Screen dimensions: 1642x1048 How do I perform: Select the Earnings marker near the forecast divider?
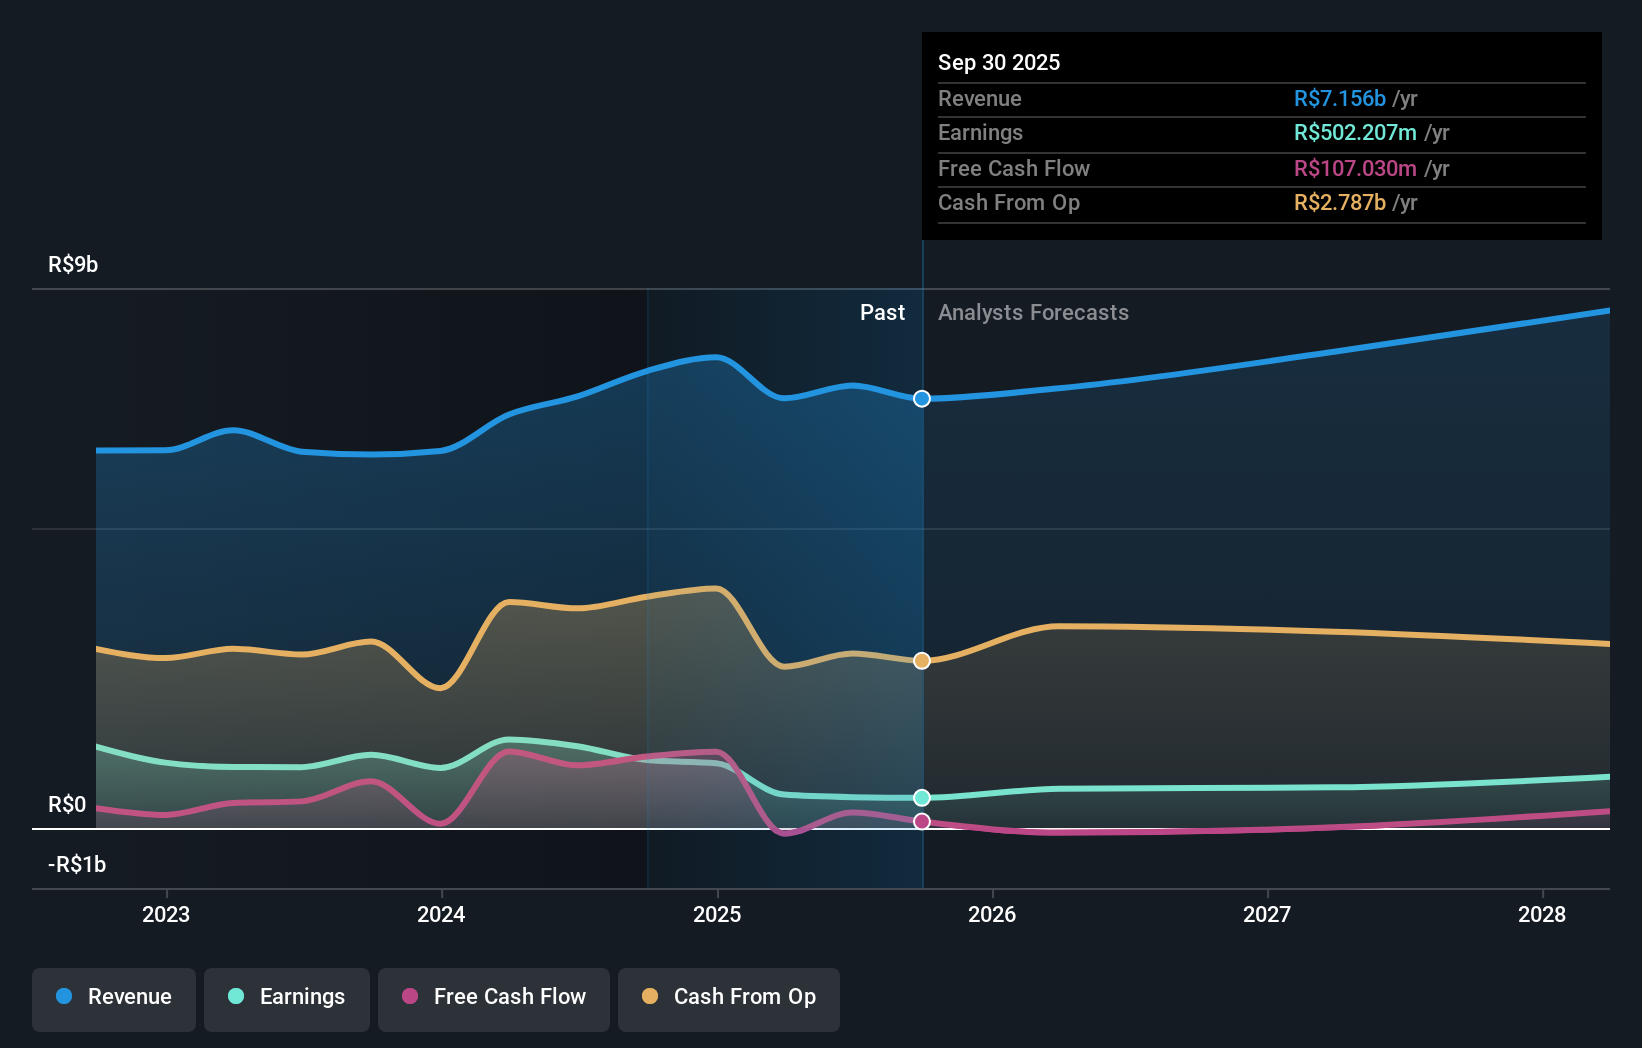click(921, 796)
